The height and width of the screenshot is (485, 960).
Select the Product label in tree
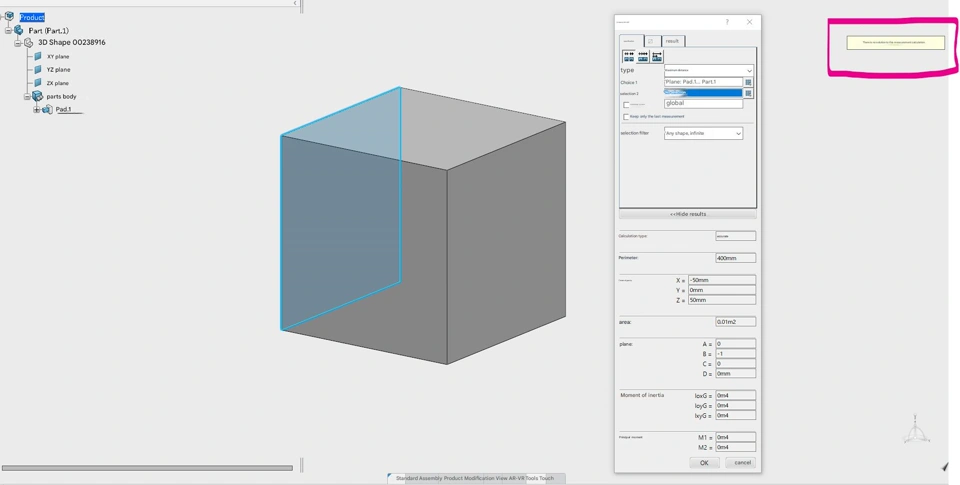[x=32, y=17]
